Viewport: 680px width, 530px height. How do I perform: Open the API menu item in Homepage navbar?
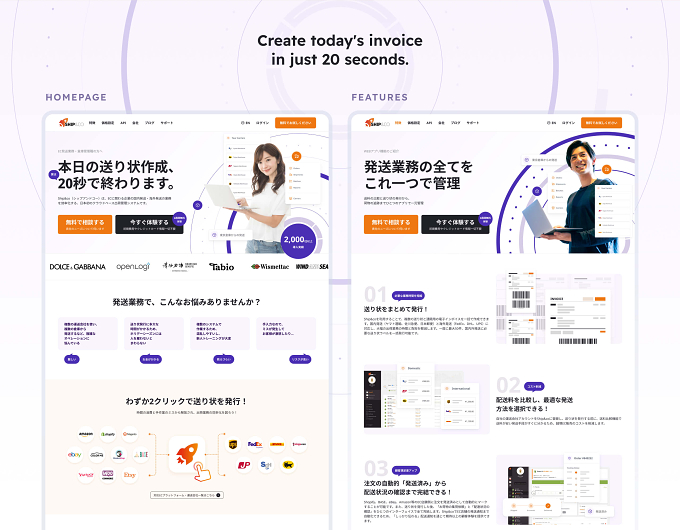[x=123, y=123]
